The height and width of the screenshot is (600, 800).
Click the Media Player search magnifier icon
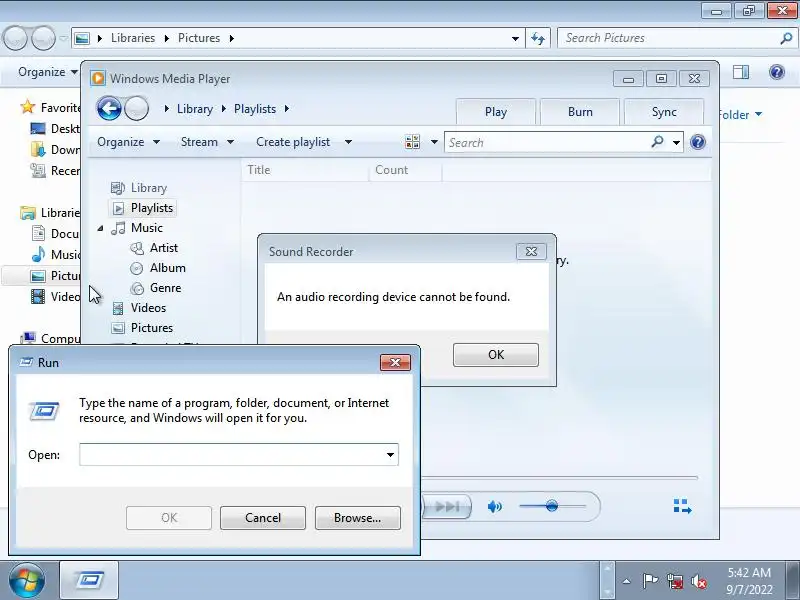pos(658,141)
